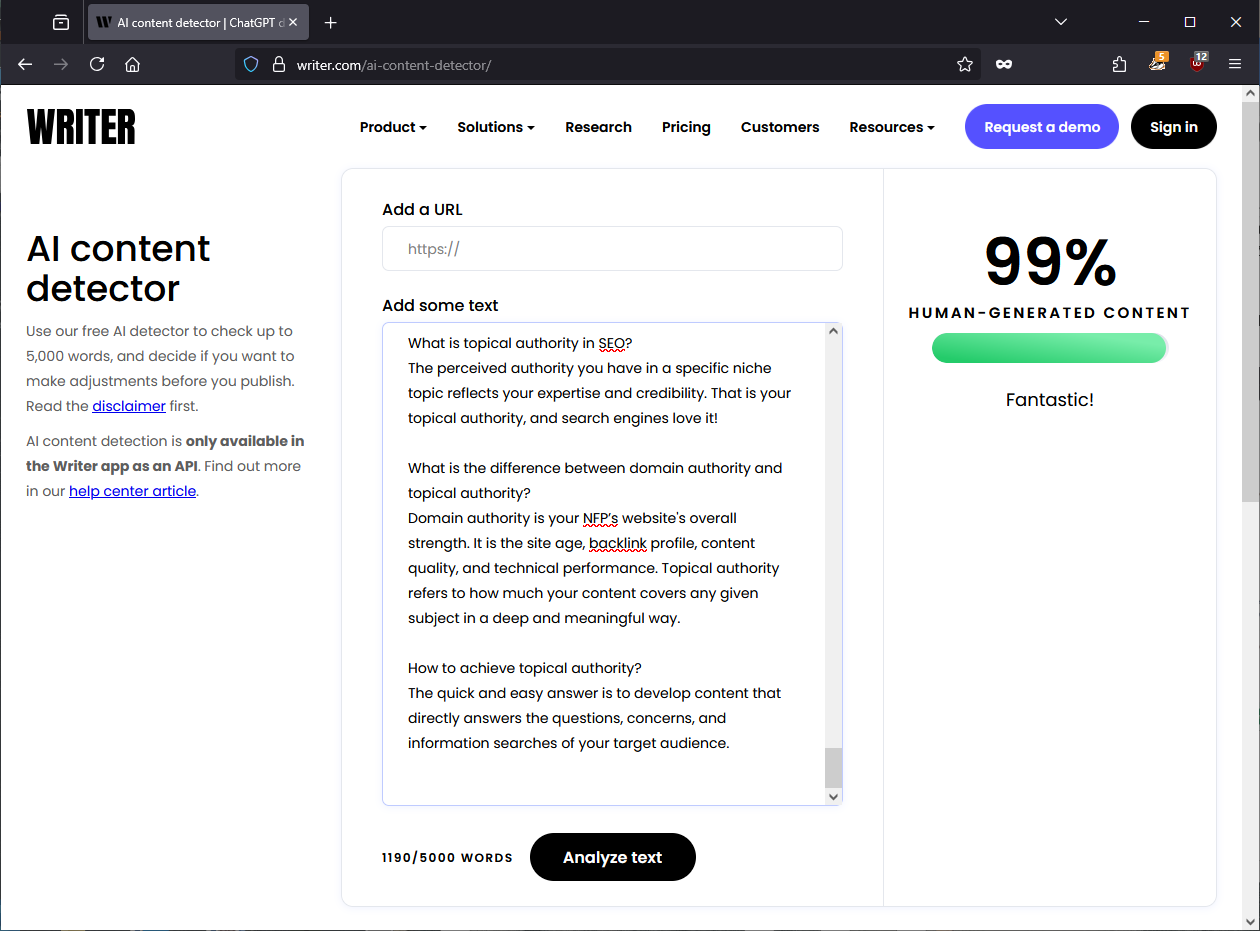
Task: Click Request a demo button
Action: pos(1042,127)
